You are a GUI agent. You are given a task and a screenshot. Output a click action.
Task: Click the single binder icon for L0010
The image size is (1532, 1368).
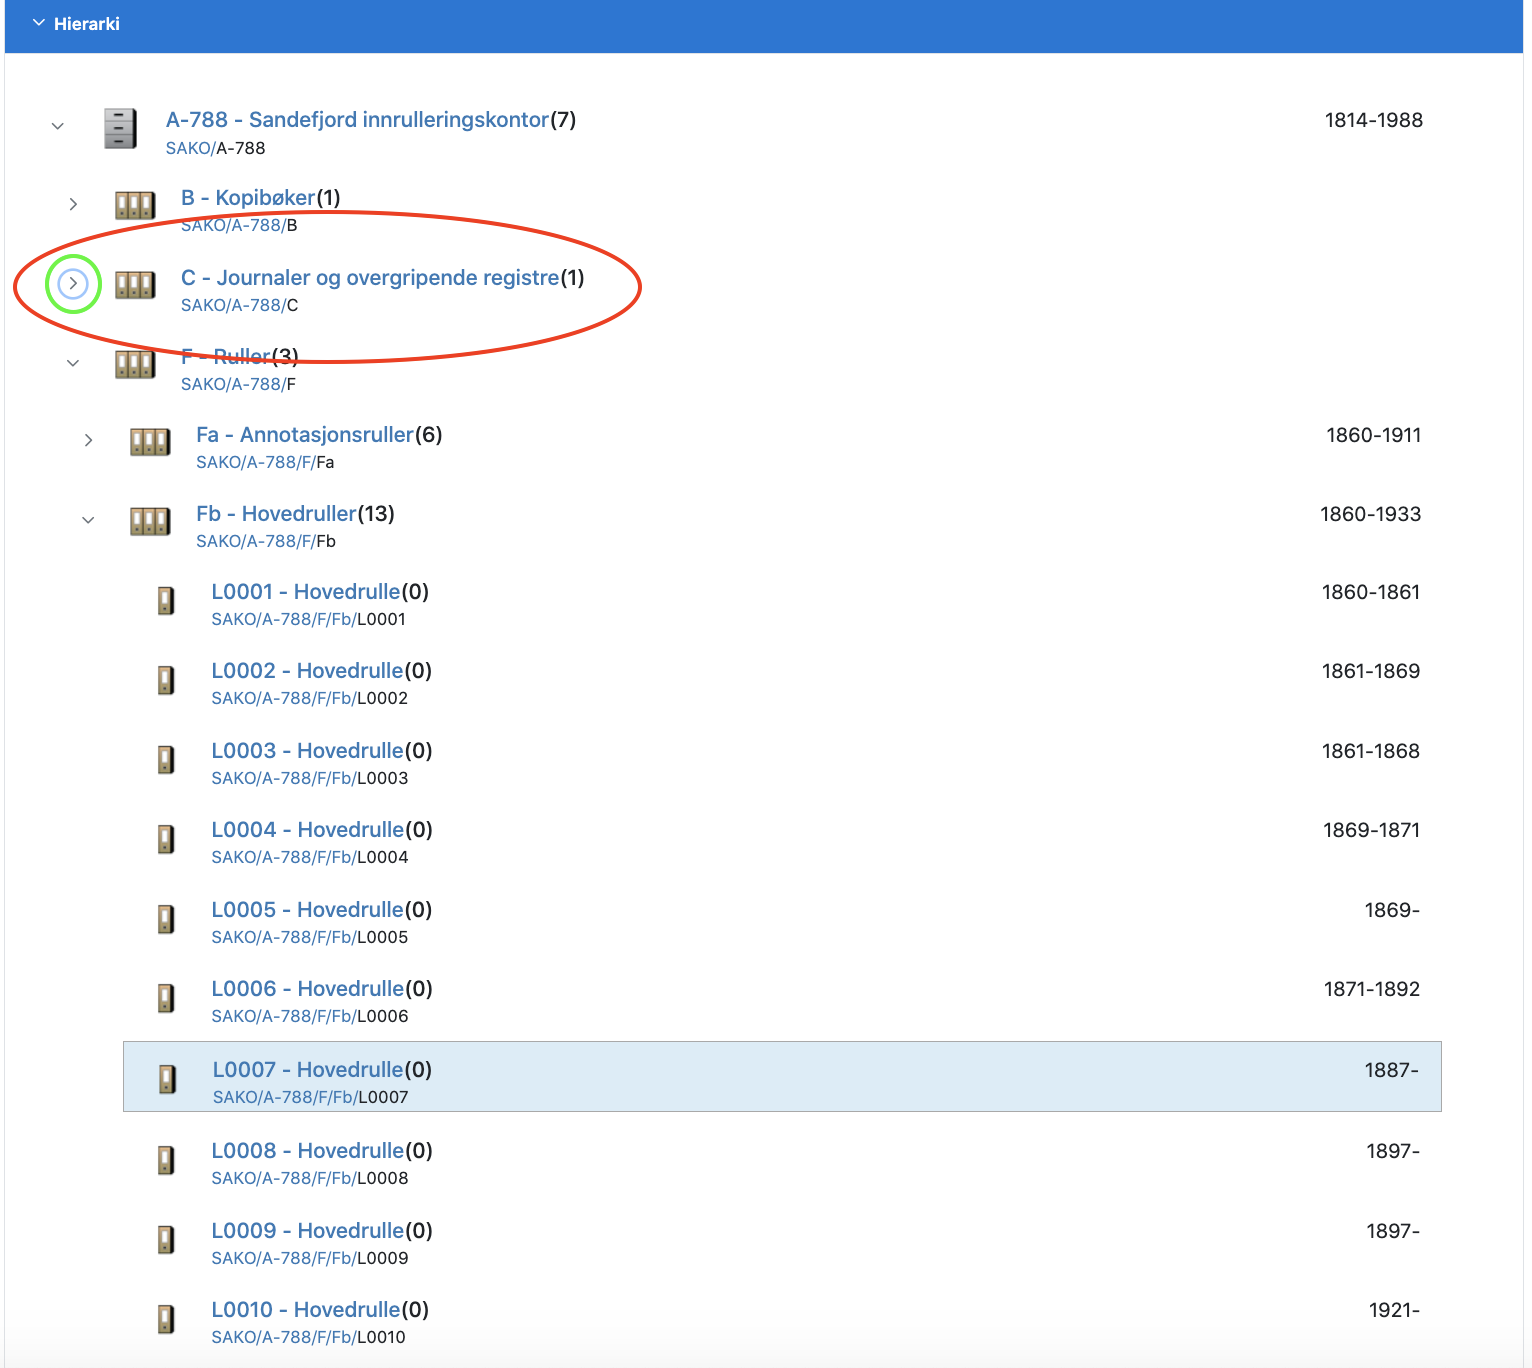166,1319
